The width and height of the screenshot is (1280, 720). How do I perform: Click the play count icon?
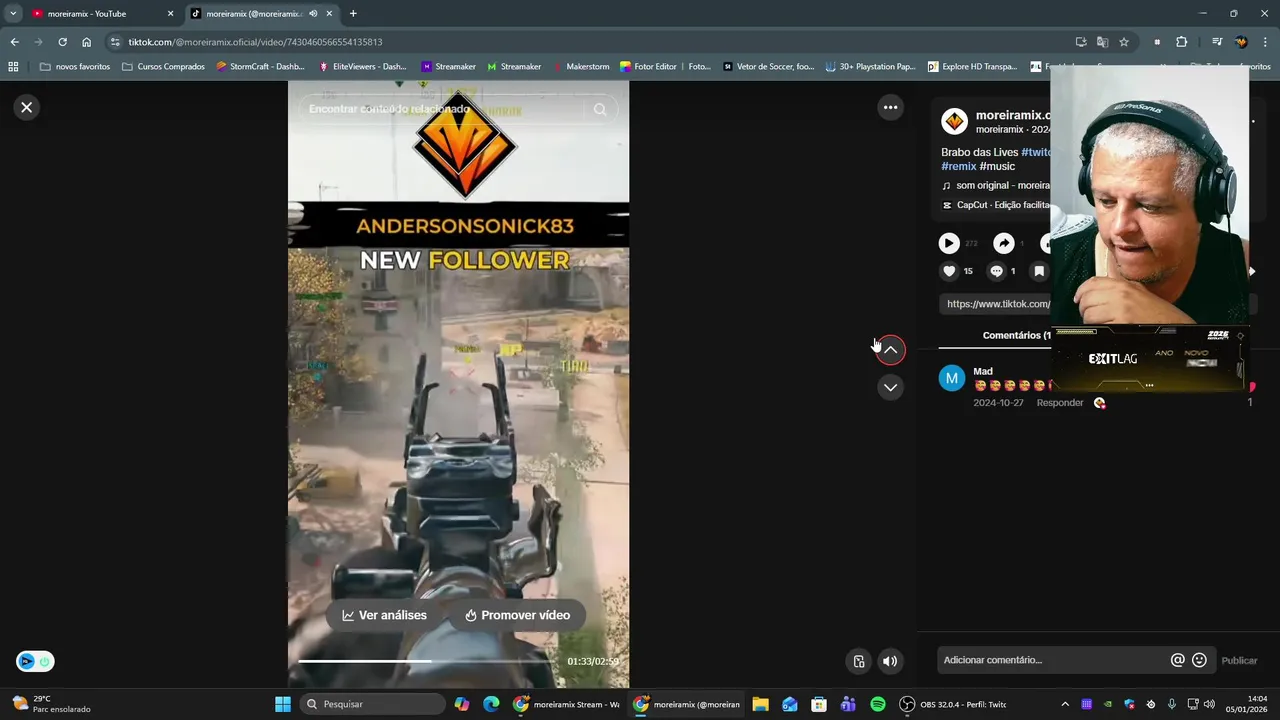point(949,243)
